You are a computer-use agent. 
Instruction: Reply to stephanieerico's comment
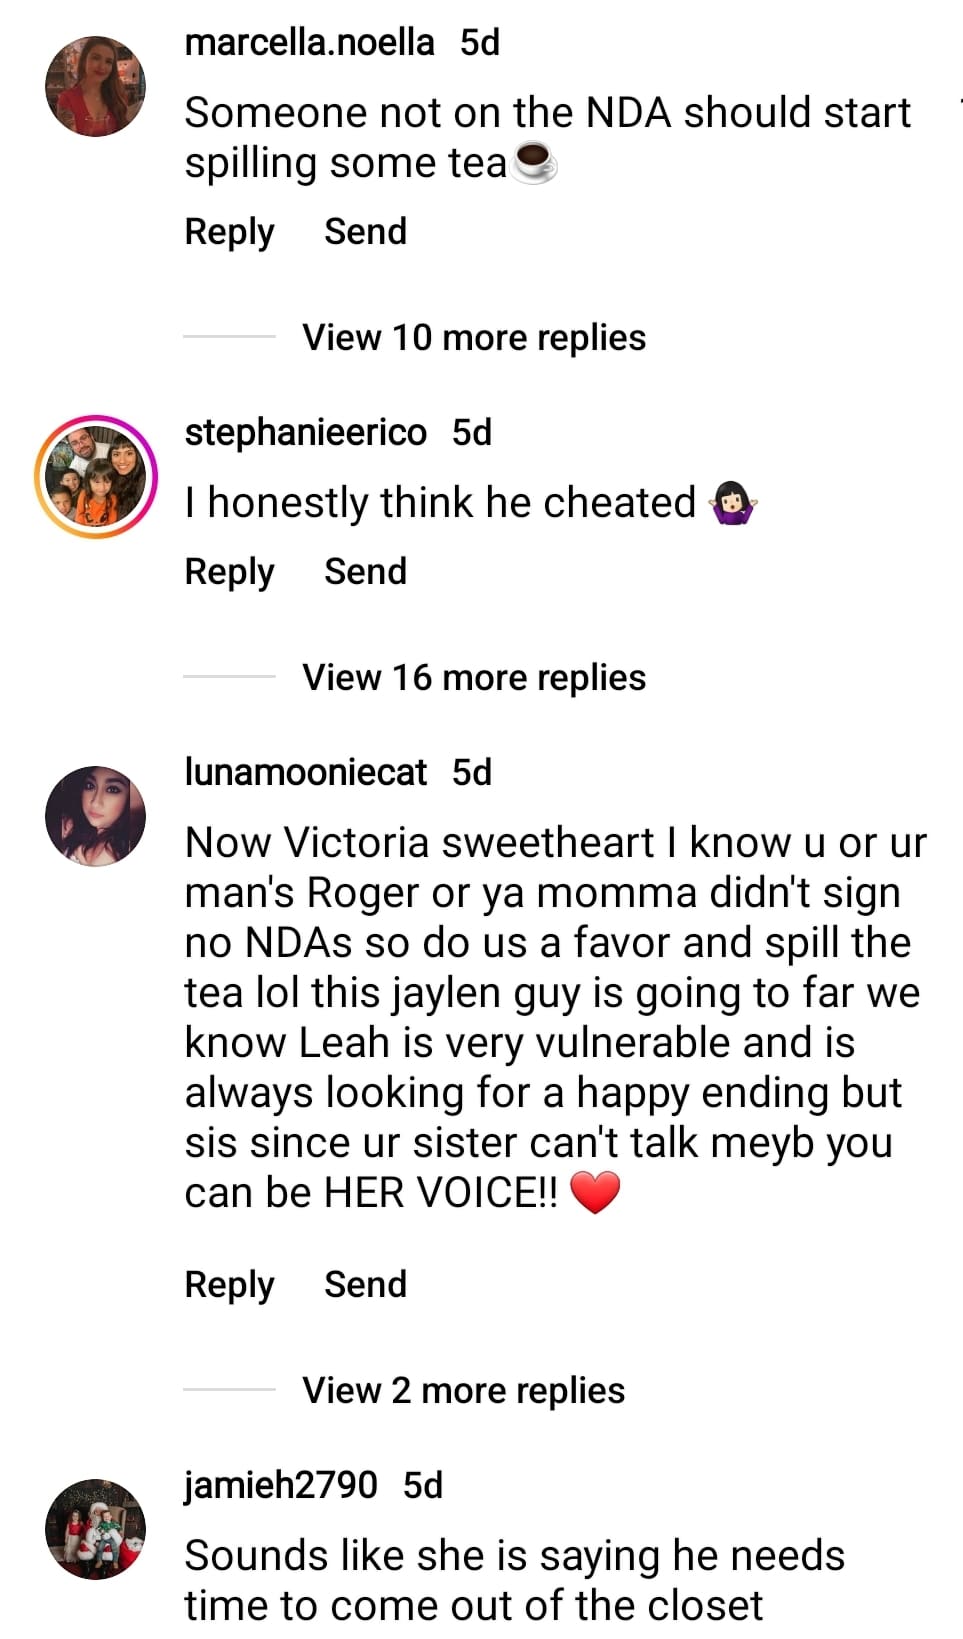pyautogui.click(x=229, y=572)
